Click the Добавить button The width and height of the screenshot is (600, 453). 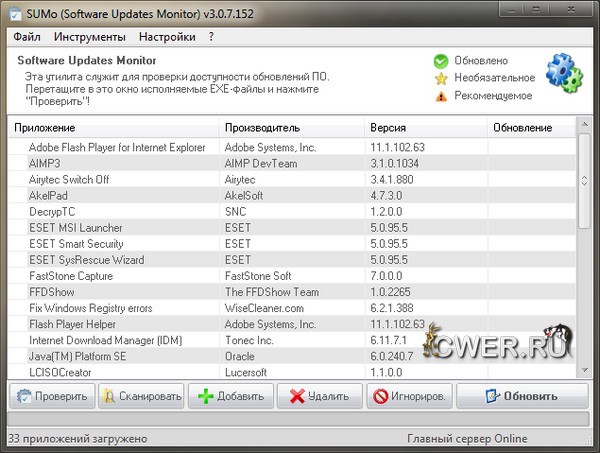231,396
